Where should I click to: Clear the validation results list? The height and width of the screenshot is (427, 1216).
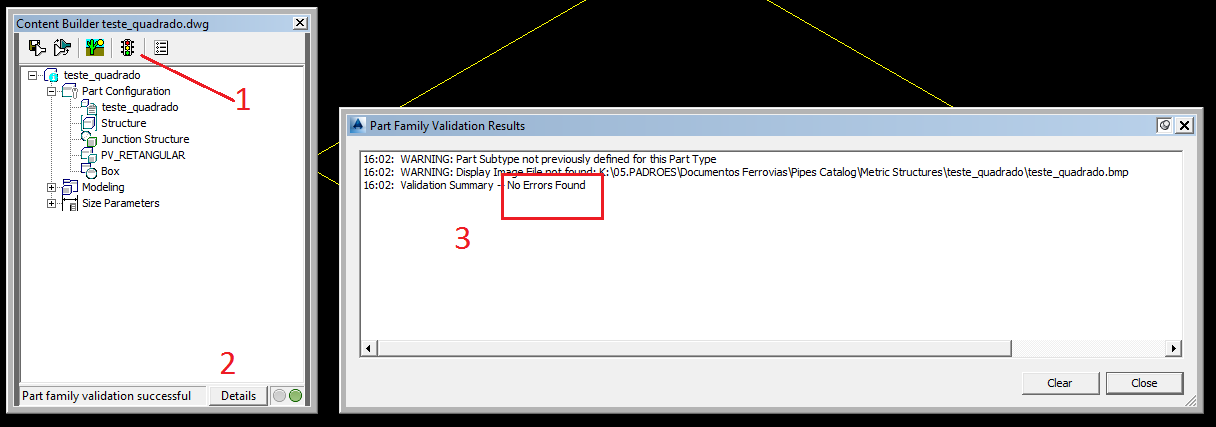pos(1060,383)
